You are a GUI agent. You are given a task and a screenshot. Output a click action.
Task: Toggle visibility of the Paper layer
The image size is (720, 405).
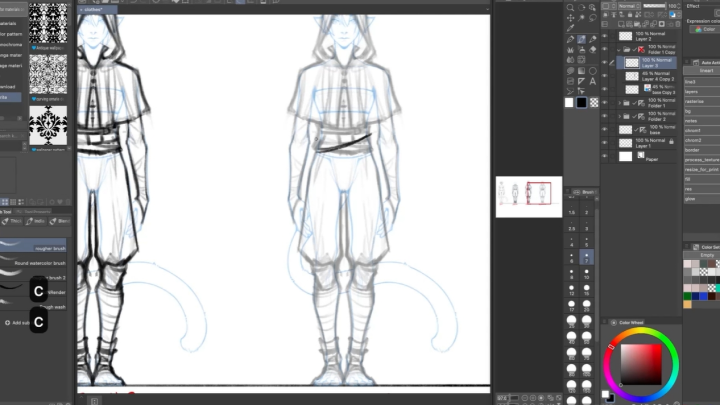point(604,156)
